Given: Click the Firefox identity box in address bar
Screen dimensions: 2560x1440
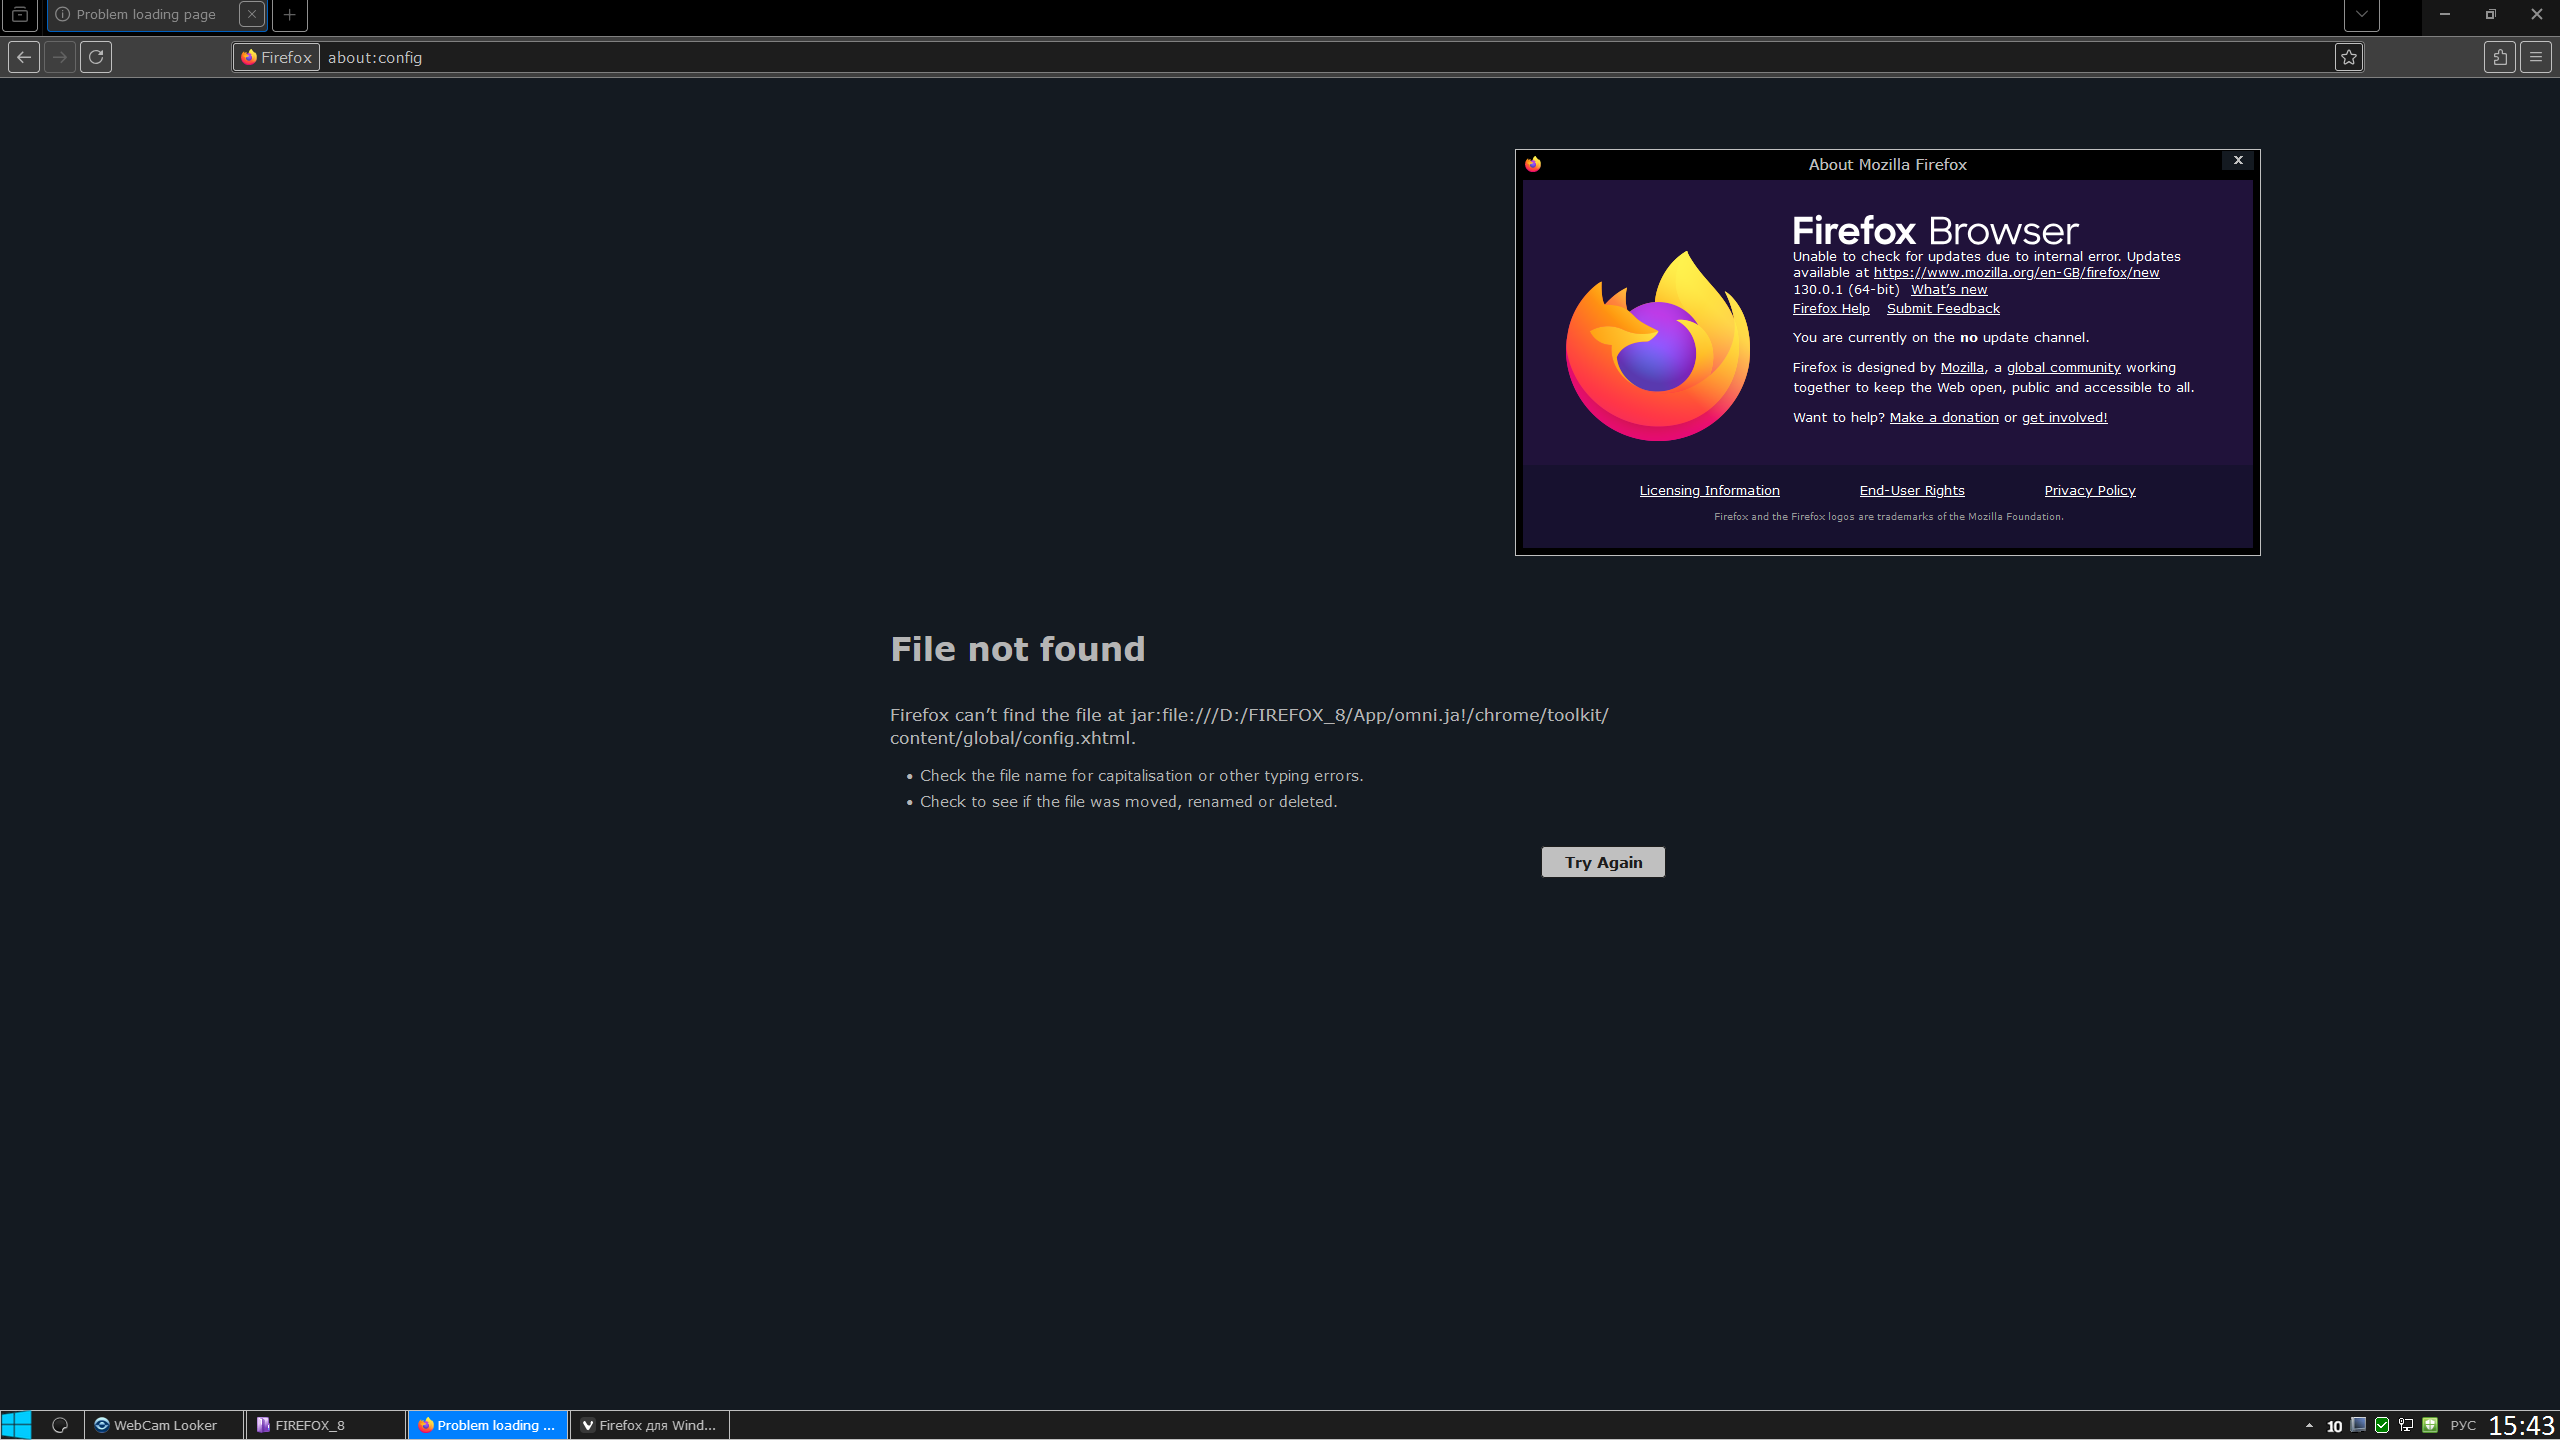Looking at the screenshot, I should point(276,57).
